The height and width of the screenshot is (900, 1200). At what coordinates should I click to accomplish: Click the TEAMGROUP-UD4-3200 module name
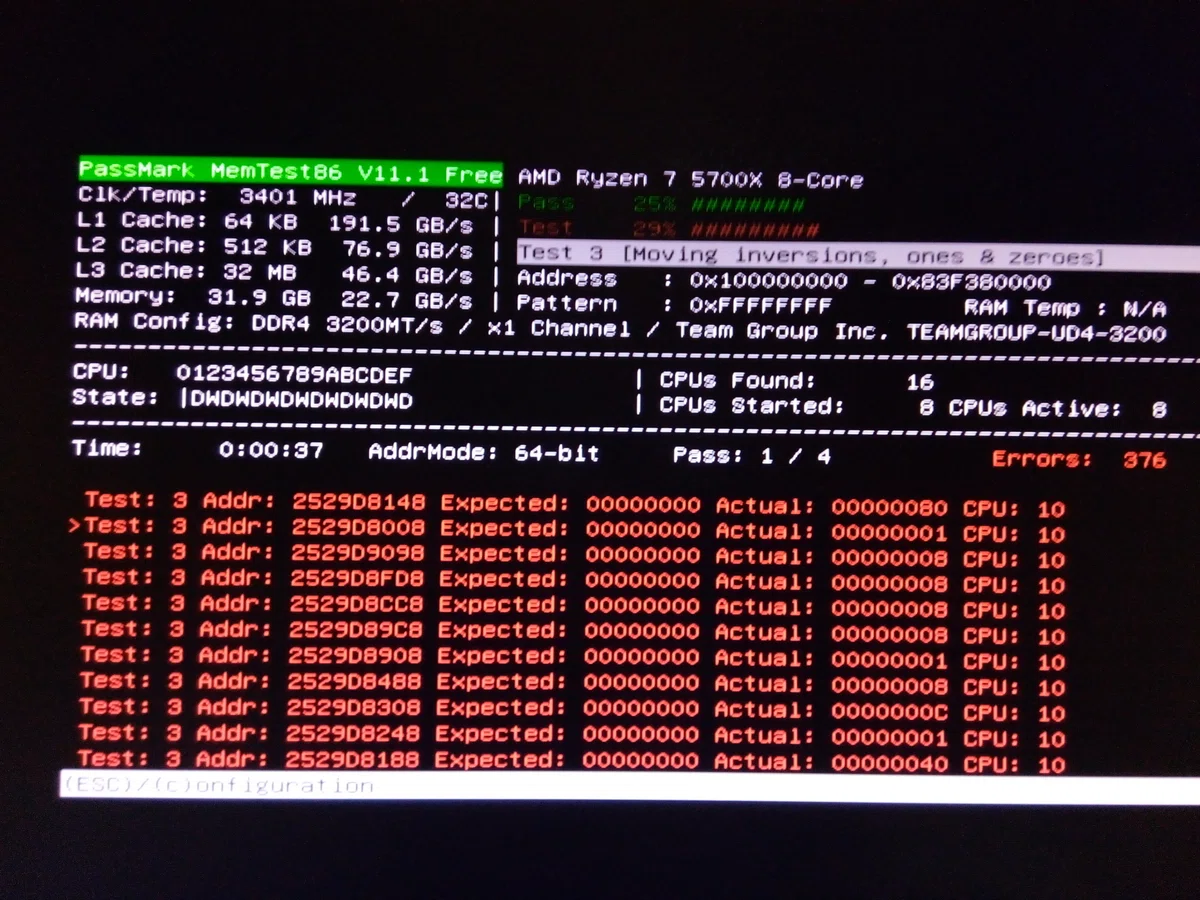(x=1037, y=333)
